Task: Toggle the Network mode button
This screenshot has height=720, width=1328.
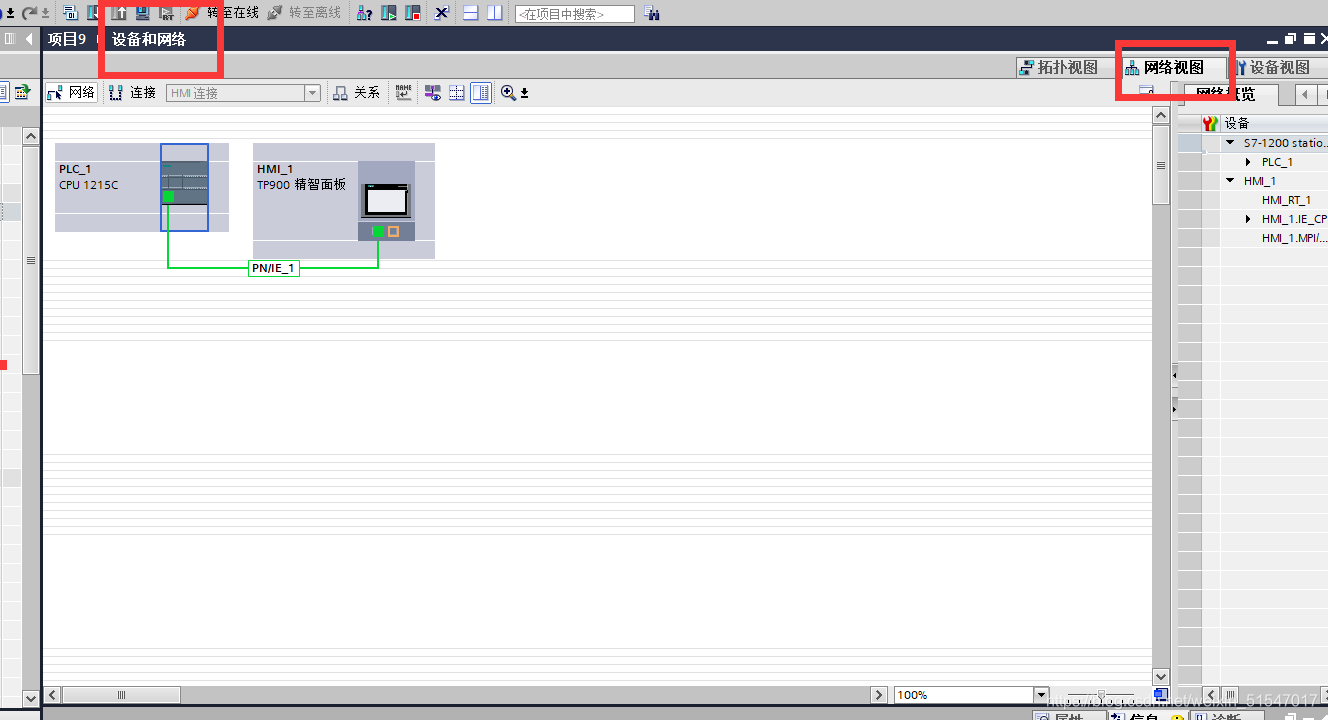Action: 71,93
